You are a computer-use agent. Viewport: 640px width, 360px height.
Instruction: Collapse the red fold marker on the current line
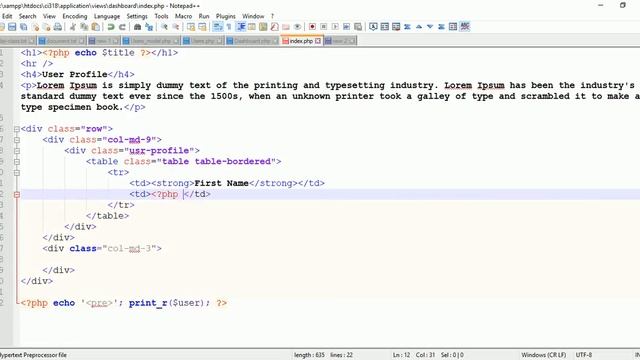click(17, 194)
